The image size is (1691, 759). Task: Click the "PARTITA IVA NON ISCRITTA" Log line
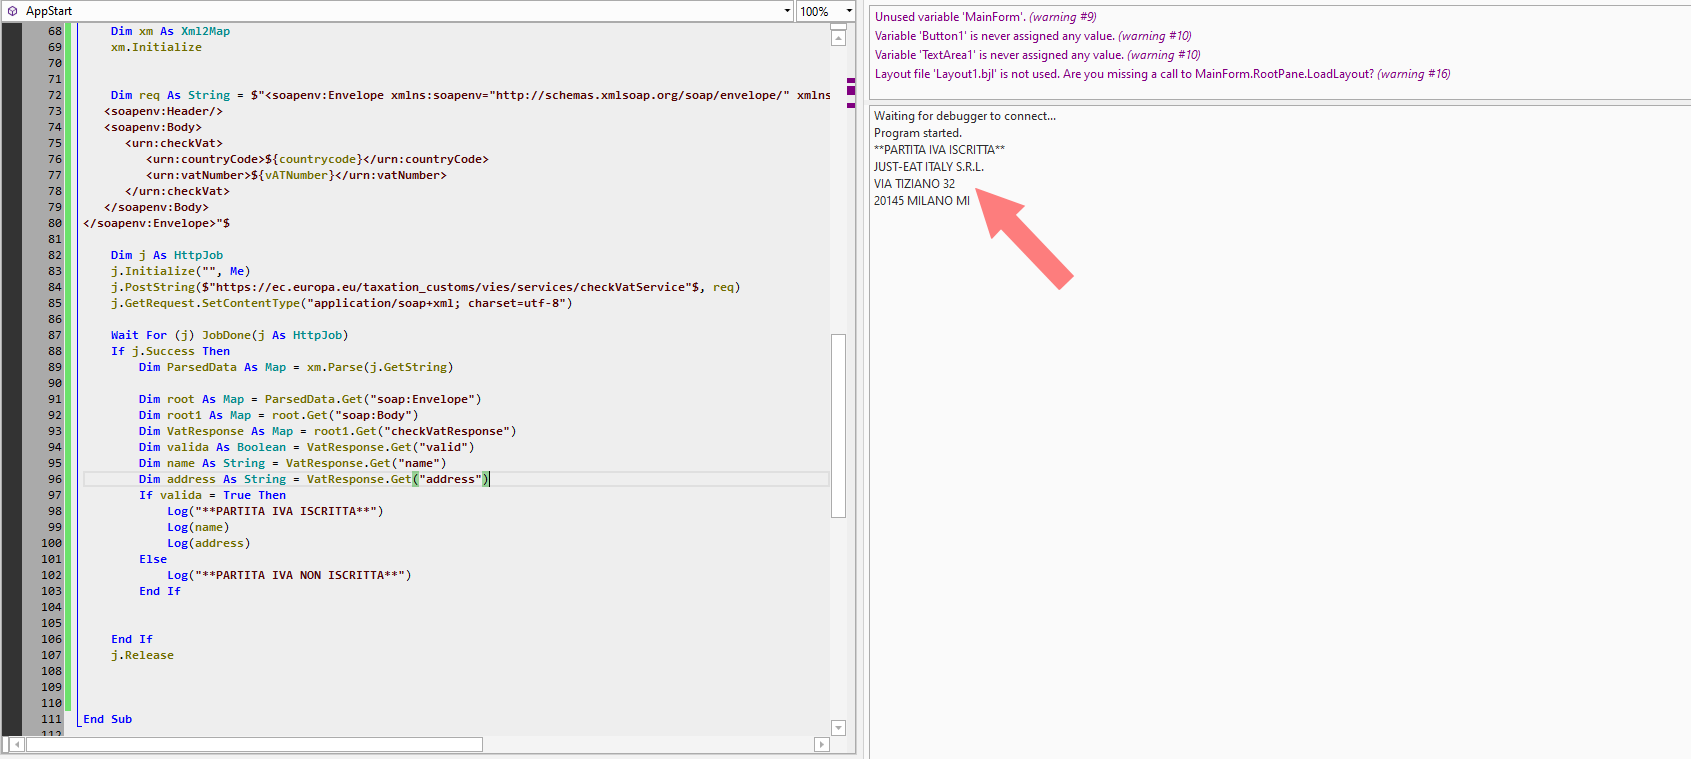[289, 575]
